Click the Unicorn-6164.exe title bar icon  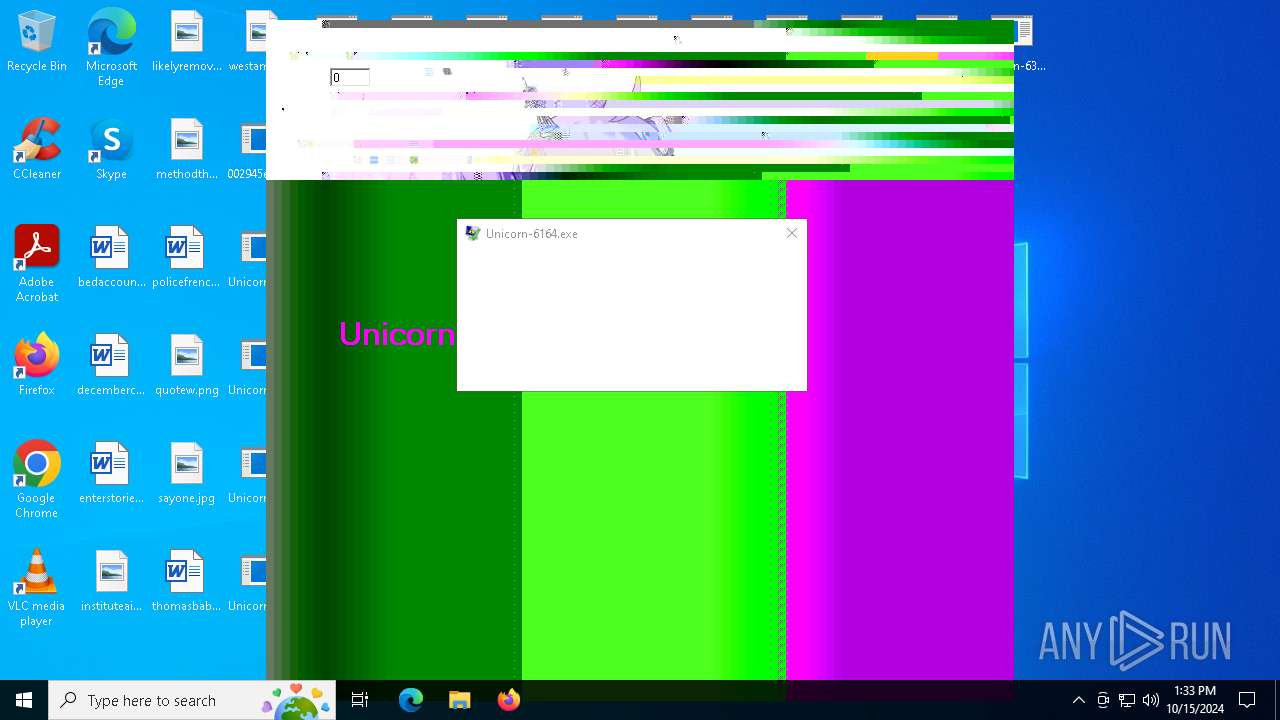point(473,233)
